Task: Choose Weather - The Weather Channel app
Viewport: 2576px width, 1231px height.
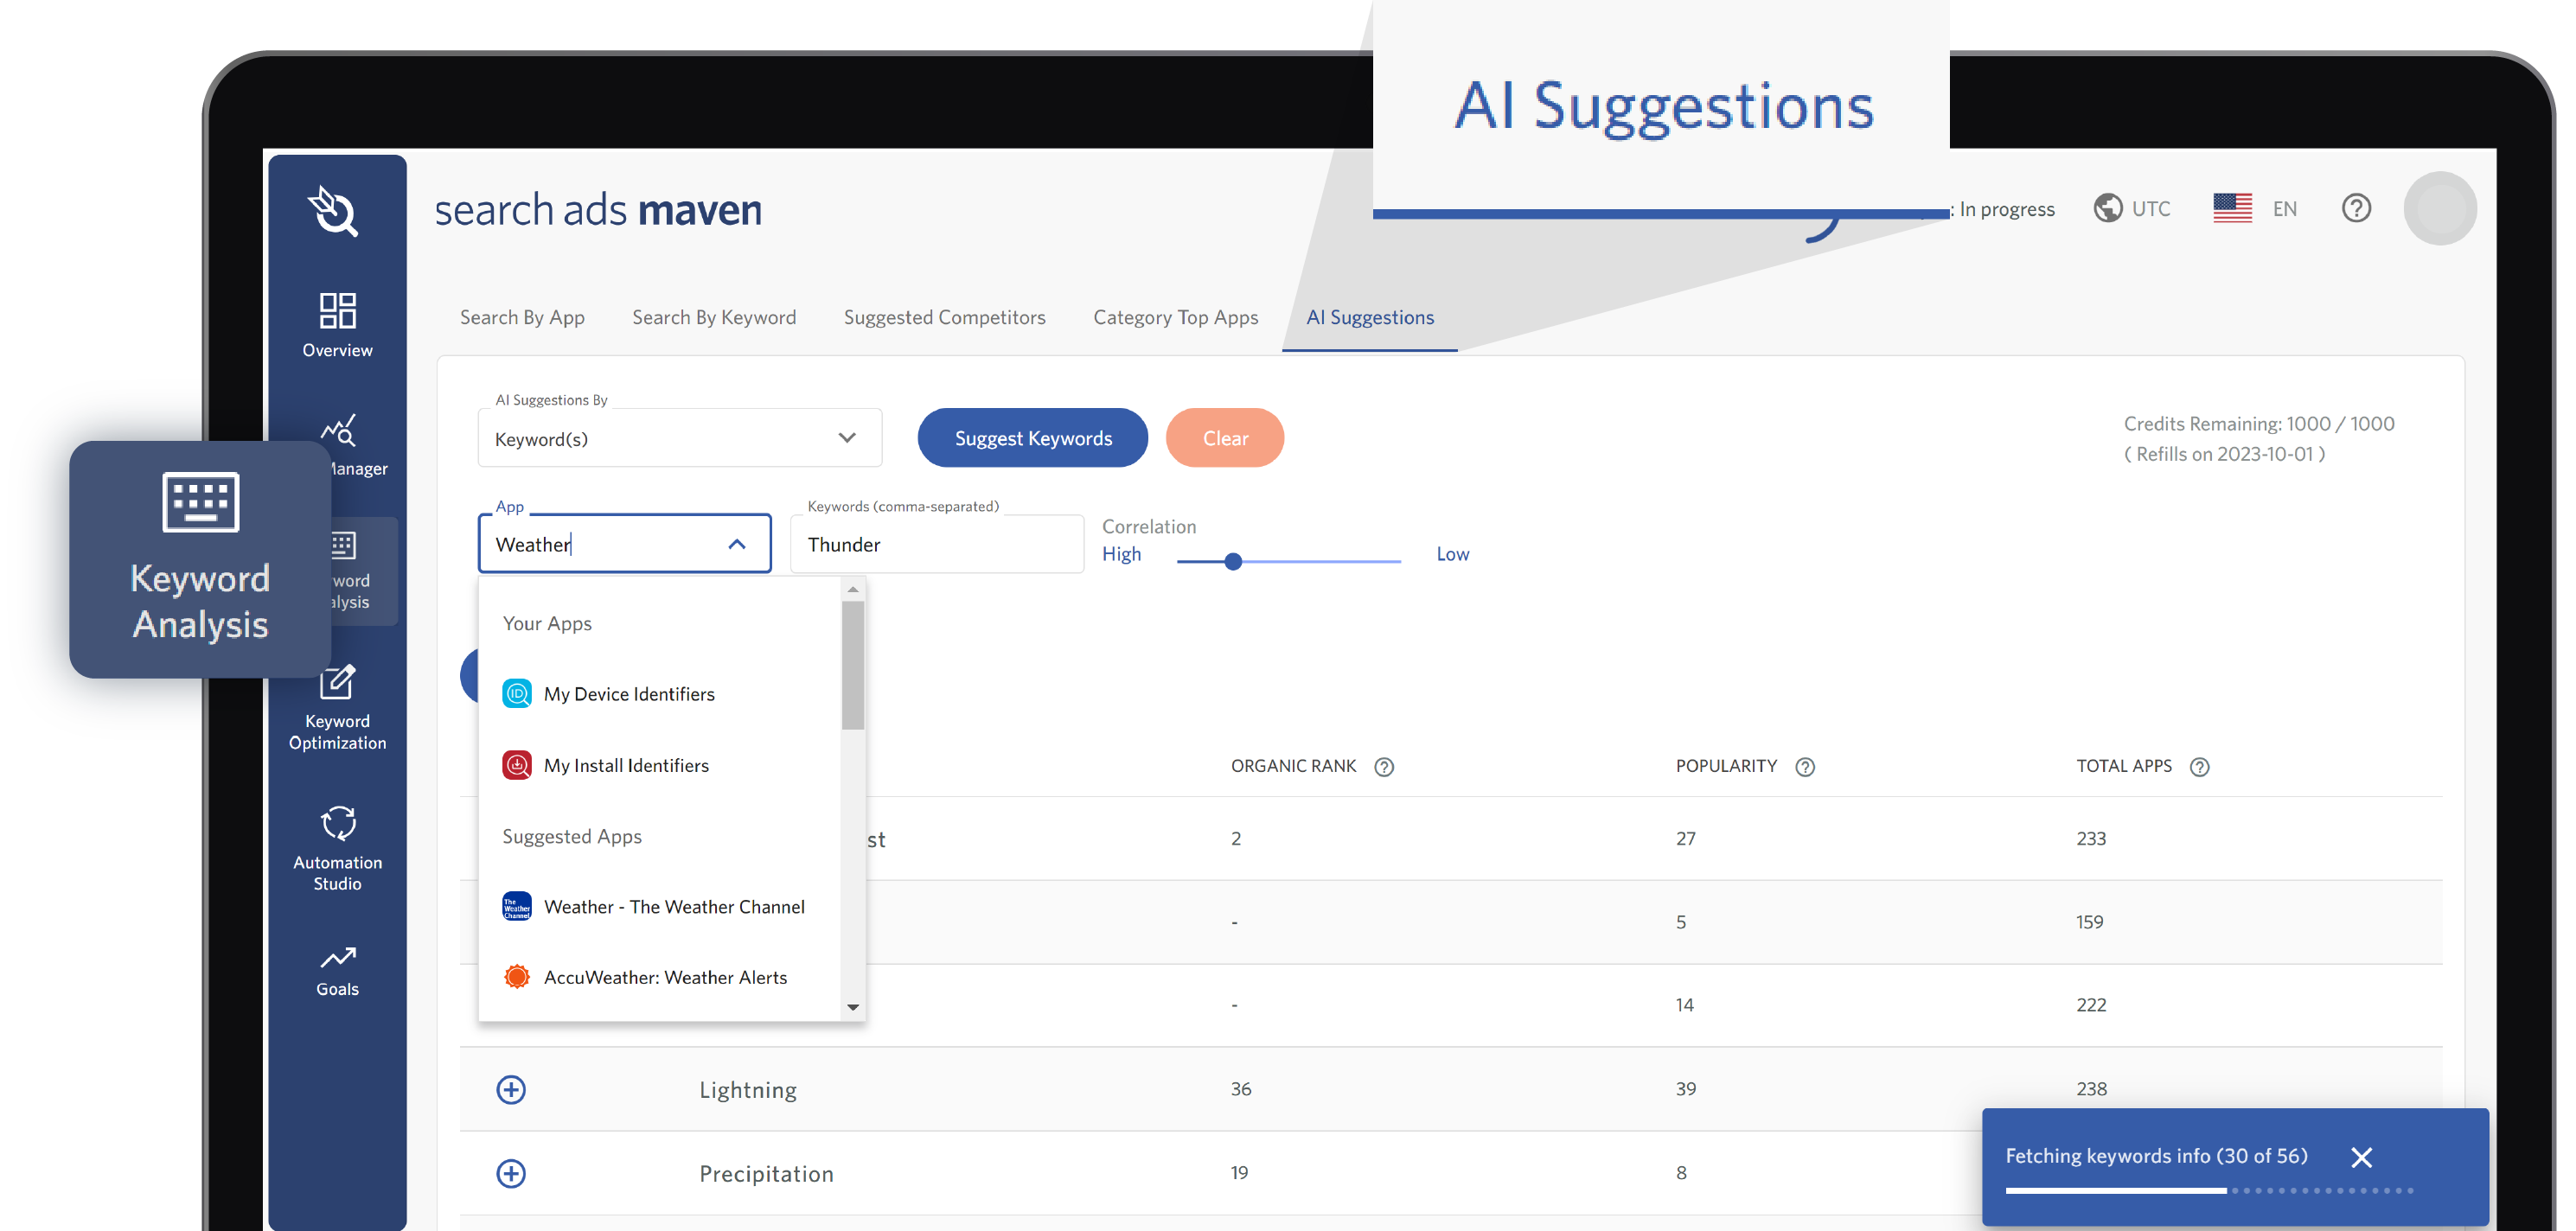Action: click(660, 907)
